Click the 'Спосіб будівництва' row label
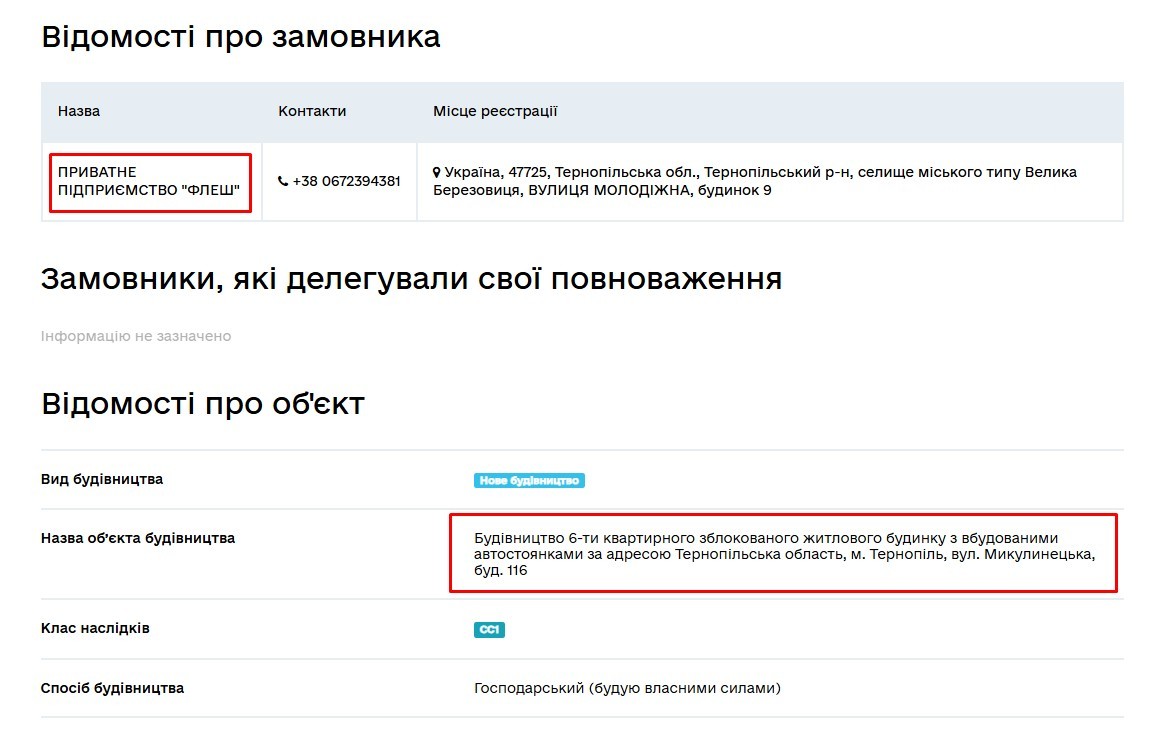This screenshot has width=1175, height=749. point(112,688)
